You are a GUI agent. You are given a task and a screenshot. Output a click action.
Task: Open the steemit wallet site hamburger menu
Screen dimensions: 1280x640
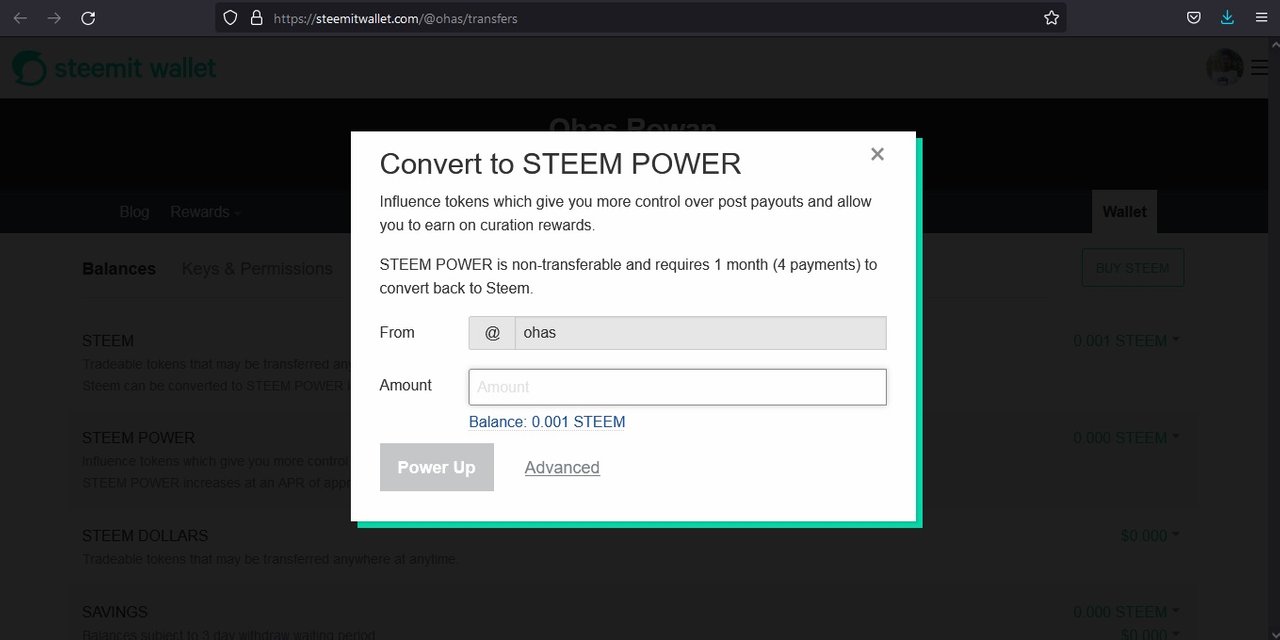click(1259, 68)
